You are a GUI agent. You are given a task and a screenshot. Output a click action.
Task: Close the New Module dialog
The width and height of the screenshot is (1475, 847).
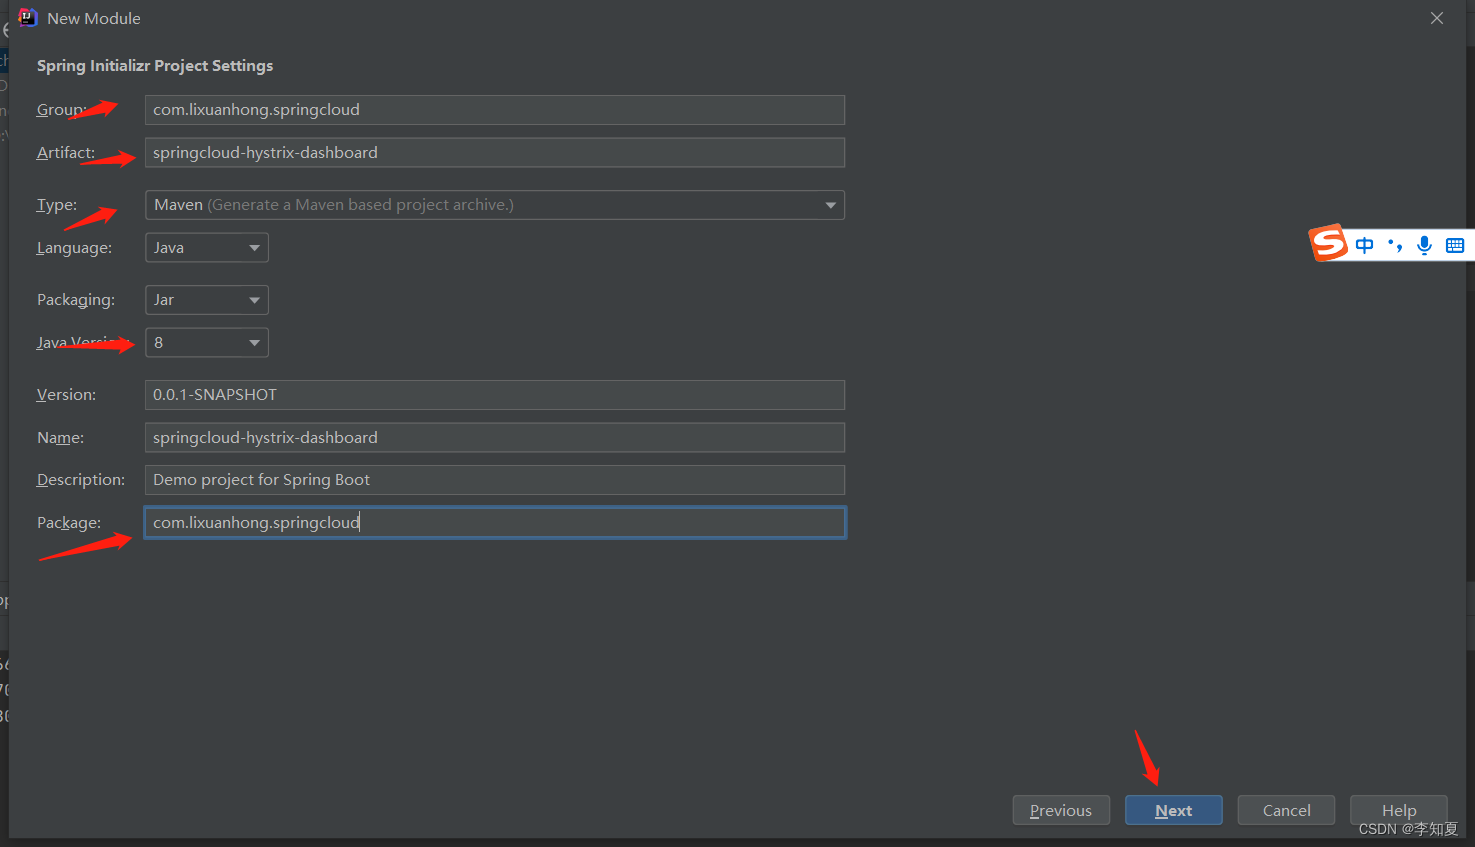click(1437, 18)
